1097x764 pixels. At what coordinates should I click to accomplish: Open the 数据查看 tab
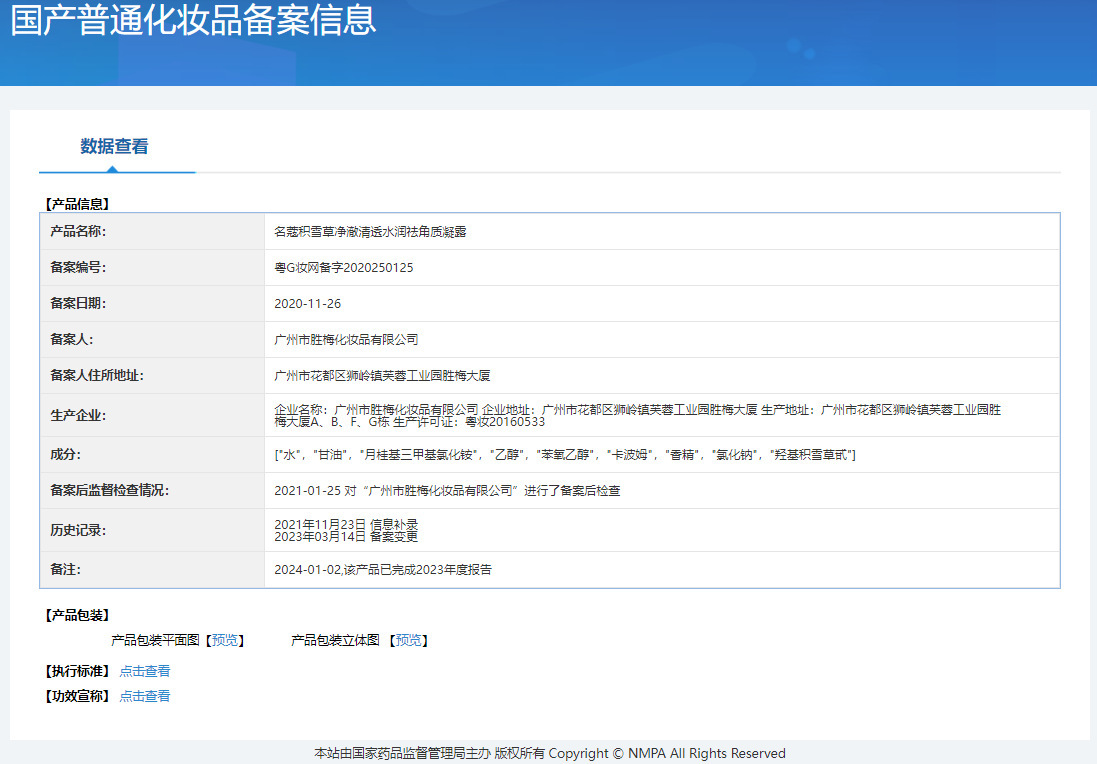click(x=114, y=146)
